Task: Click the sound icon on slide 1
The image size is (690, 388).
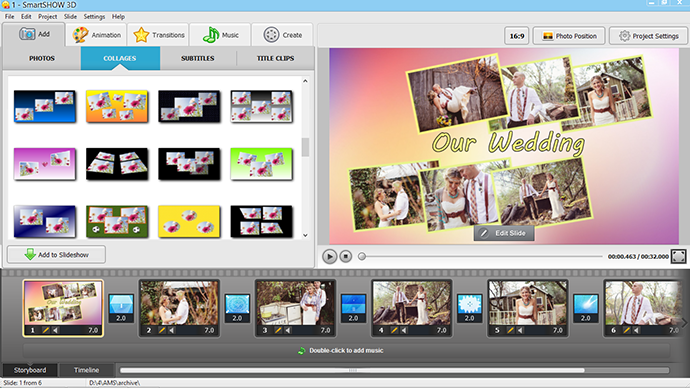Action: click(x=55, y=330)
